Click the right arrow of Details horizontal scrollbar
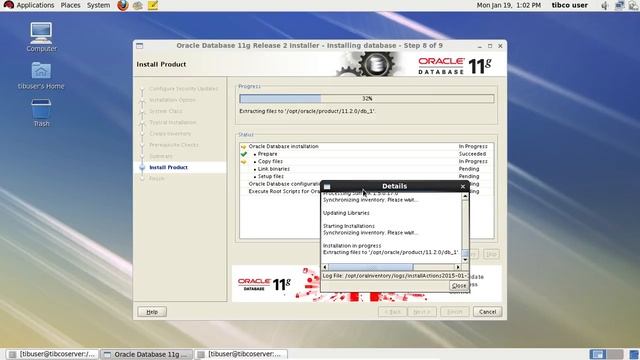The image size is (640, 360). coord(458,267)
